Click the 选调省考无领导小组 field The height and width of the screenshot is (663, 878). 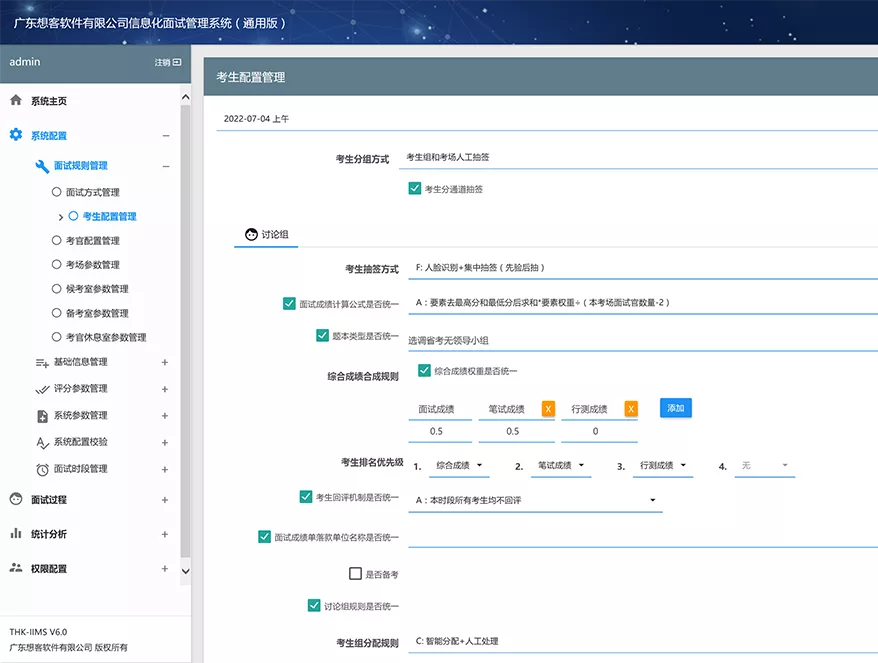tap(643, 340)
